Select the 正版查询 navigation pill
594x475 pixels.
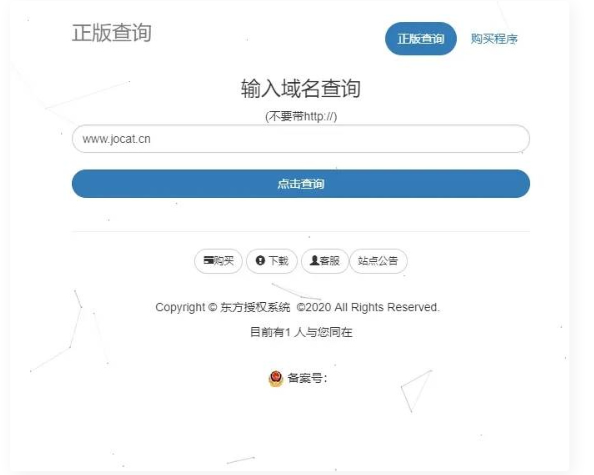421,39
